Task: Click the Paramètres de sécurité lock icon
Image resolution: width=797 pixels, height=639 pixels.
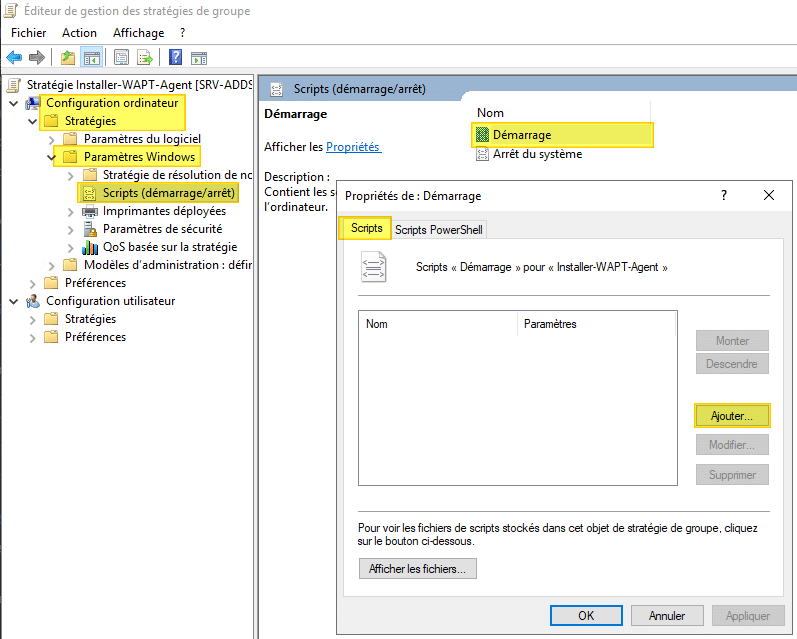Action: (89, 229)
